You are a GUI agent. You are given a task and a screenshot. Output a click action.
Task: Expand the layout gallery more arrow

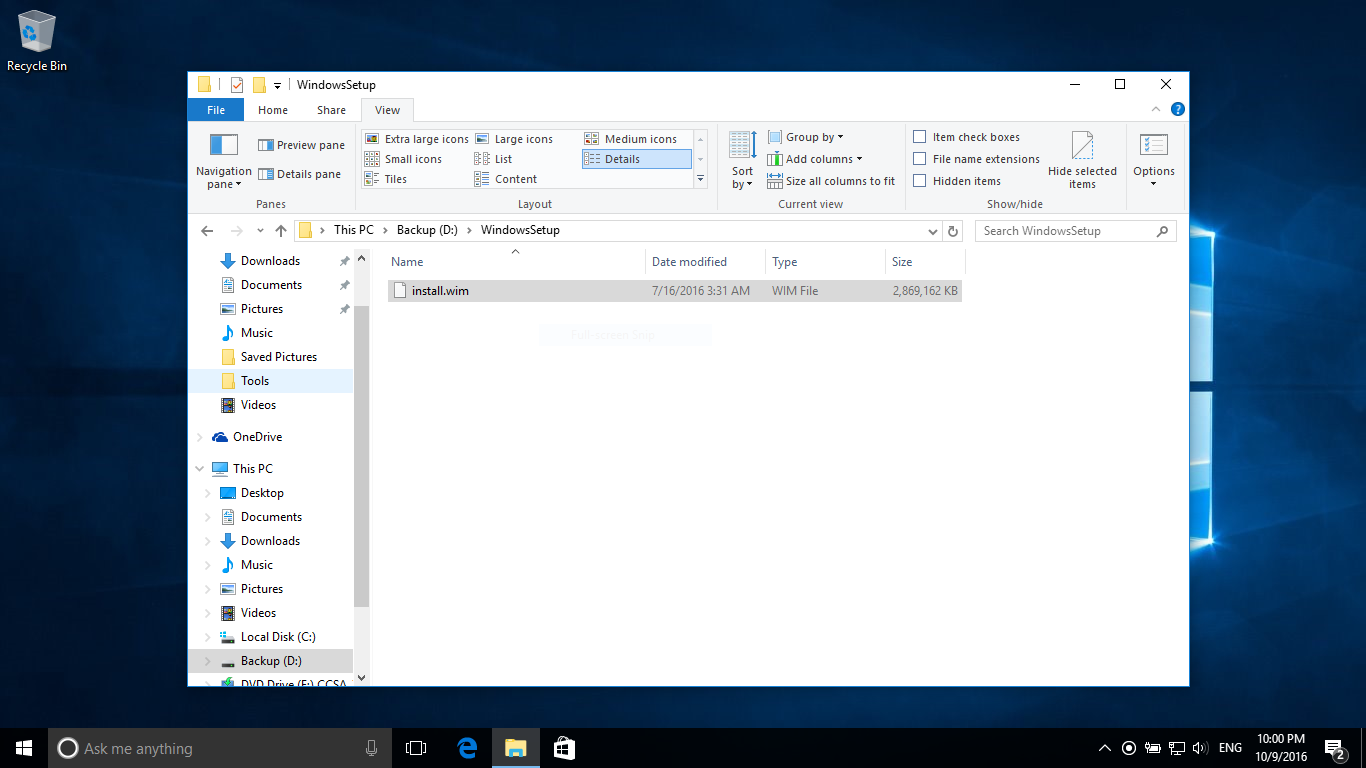(700, 179)
